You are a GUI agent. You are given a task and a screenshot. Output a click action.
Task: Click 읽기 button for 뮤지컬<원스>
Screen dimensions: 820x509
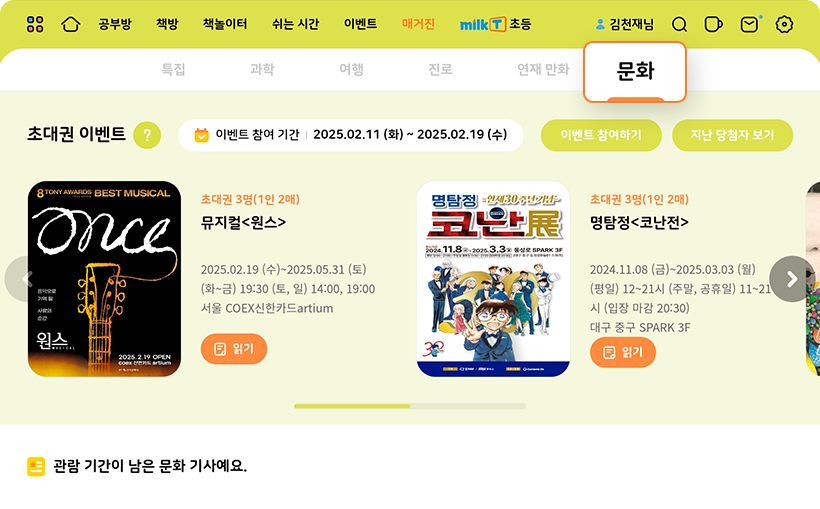[x=234, y=348]
